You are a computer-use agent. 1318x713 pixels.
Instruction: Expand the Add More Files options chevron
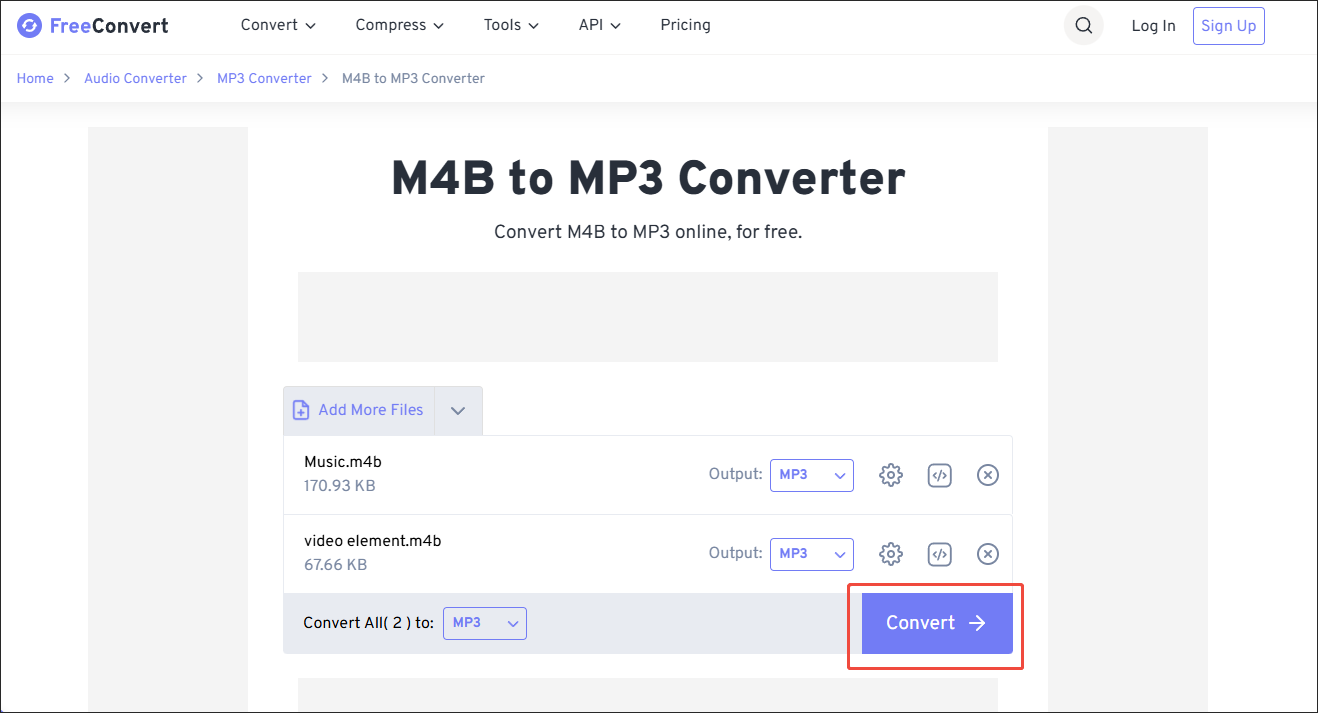click(458, 410)
